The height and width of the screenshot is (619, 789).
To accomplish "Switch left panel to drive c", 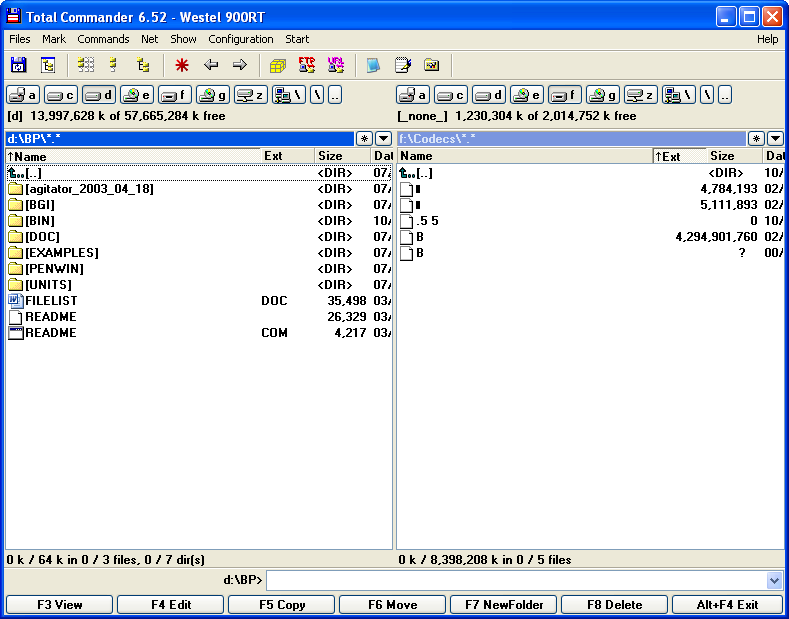I will pos(61,95).
